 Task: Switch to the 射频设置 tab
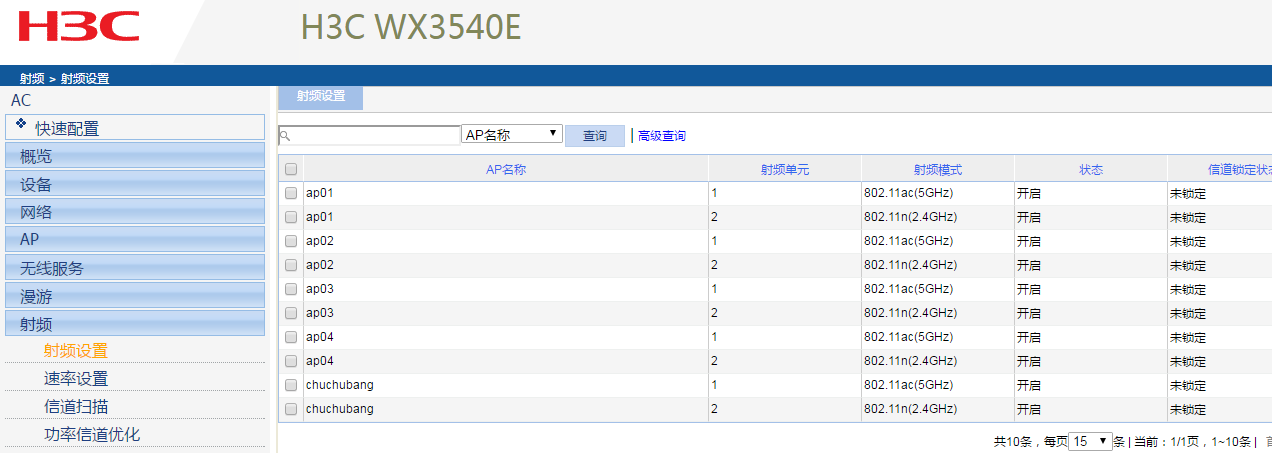point(320,97)
